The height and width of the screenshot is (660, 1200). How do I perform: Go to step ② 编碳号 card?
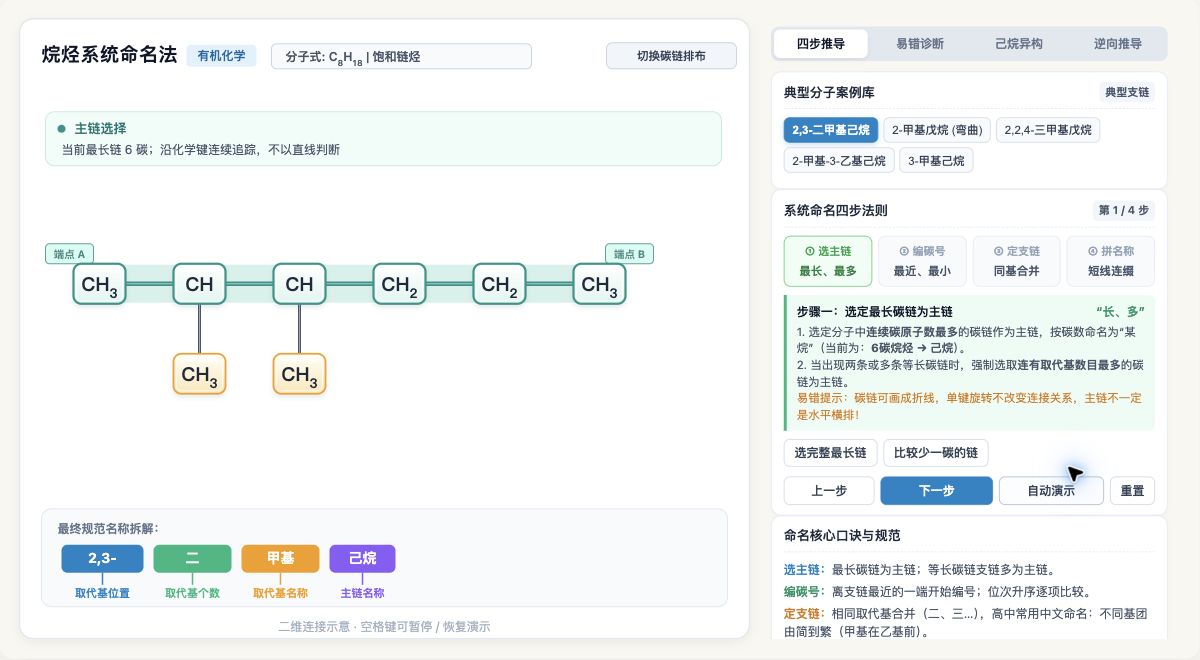[922, 261]
